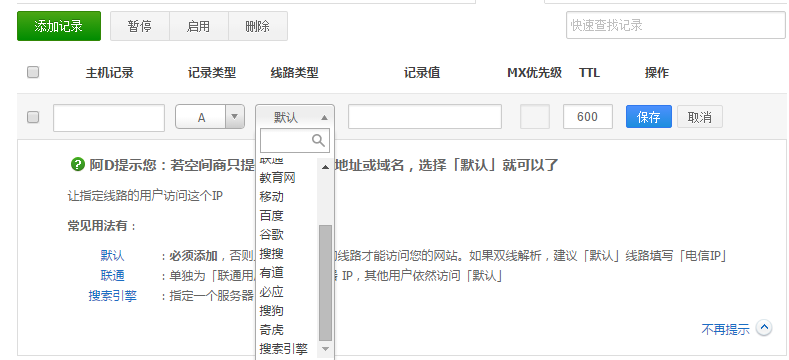Click the 暂停 button
This screenshot has width=789, height=360.
click(140, 26)
